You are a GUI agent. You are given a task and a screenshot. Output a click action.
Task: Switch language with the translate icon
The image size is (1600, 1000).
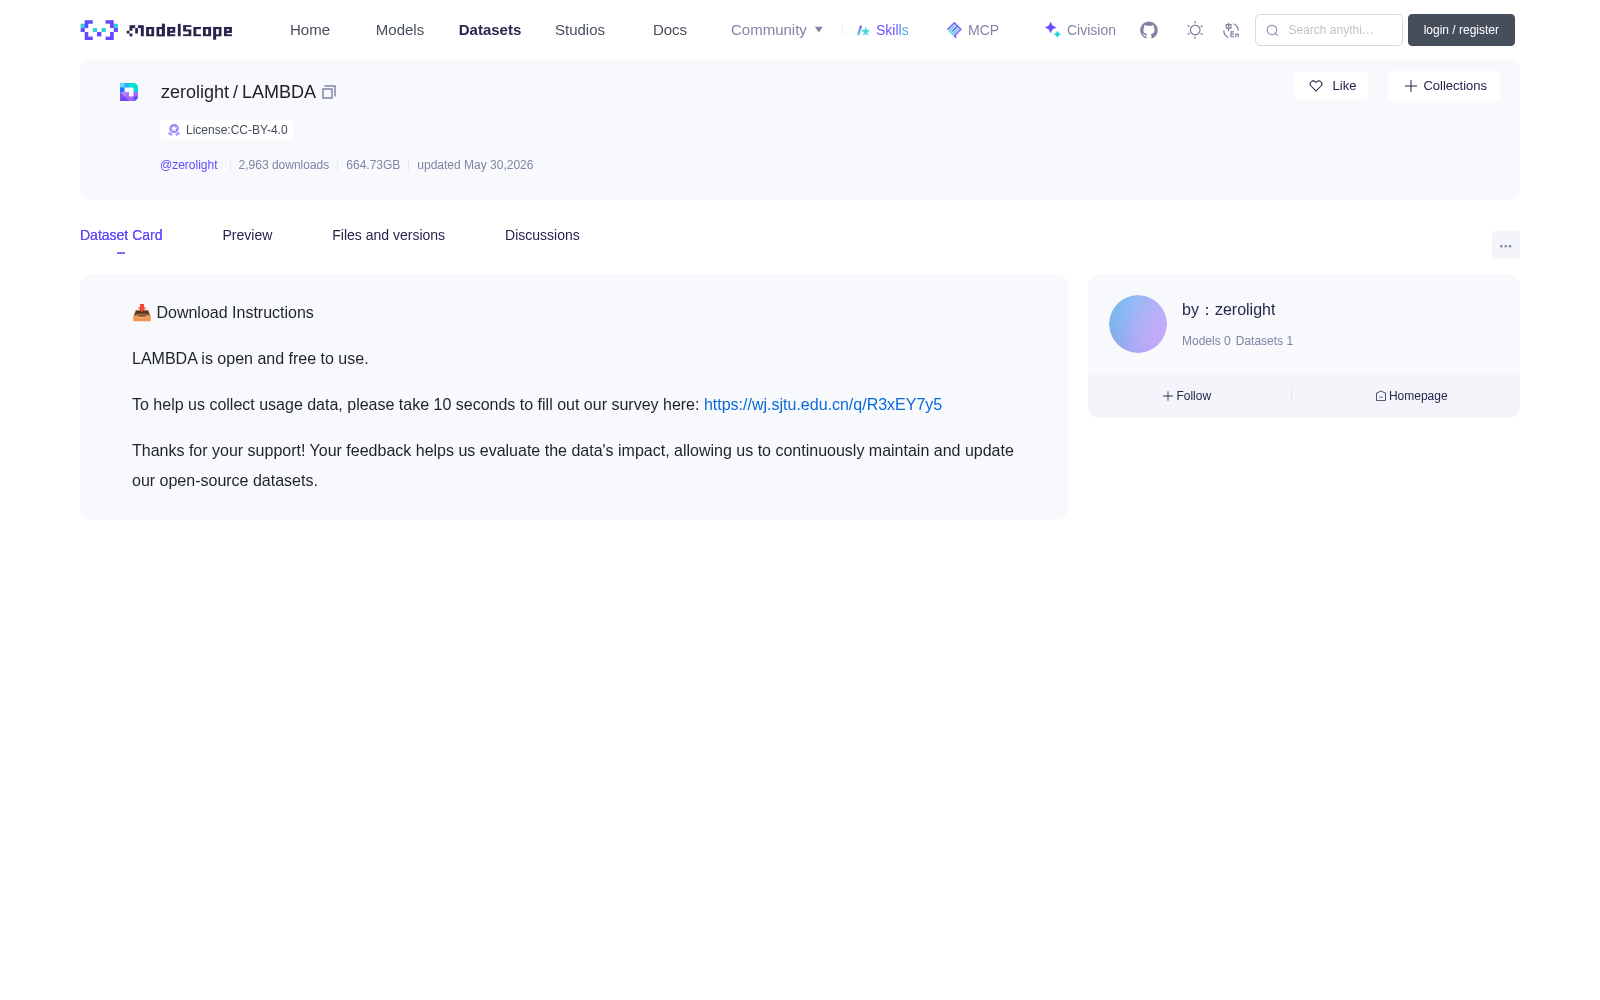pos(1231,30)
